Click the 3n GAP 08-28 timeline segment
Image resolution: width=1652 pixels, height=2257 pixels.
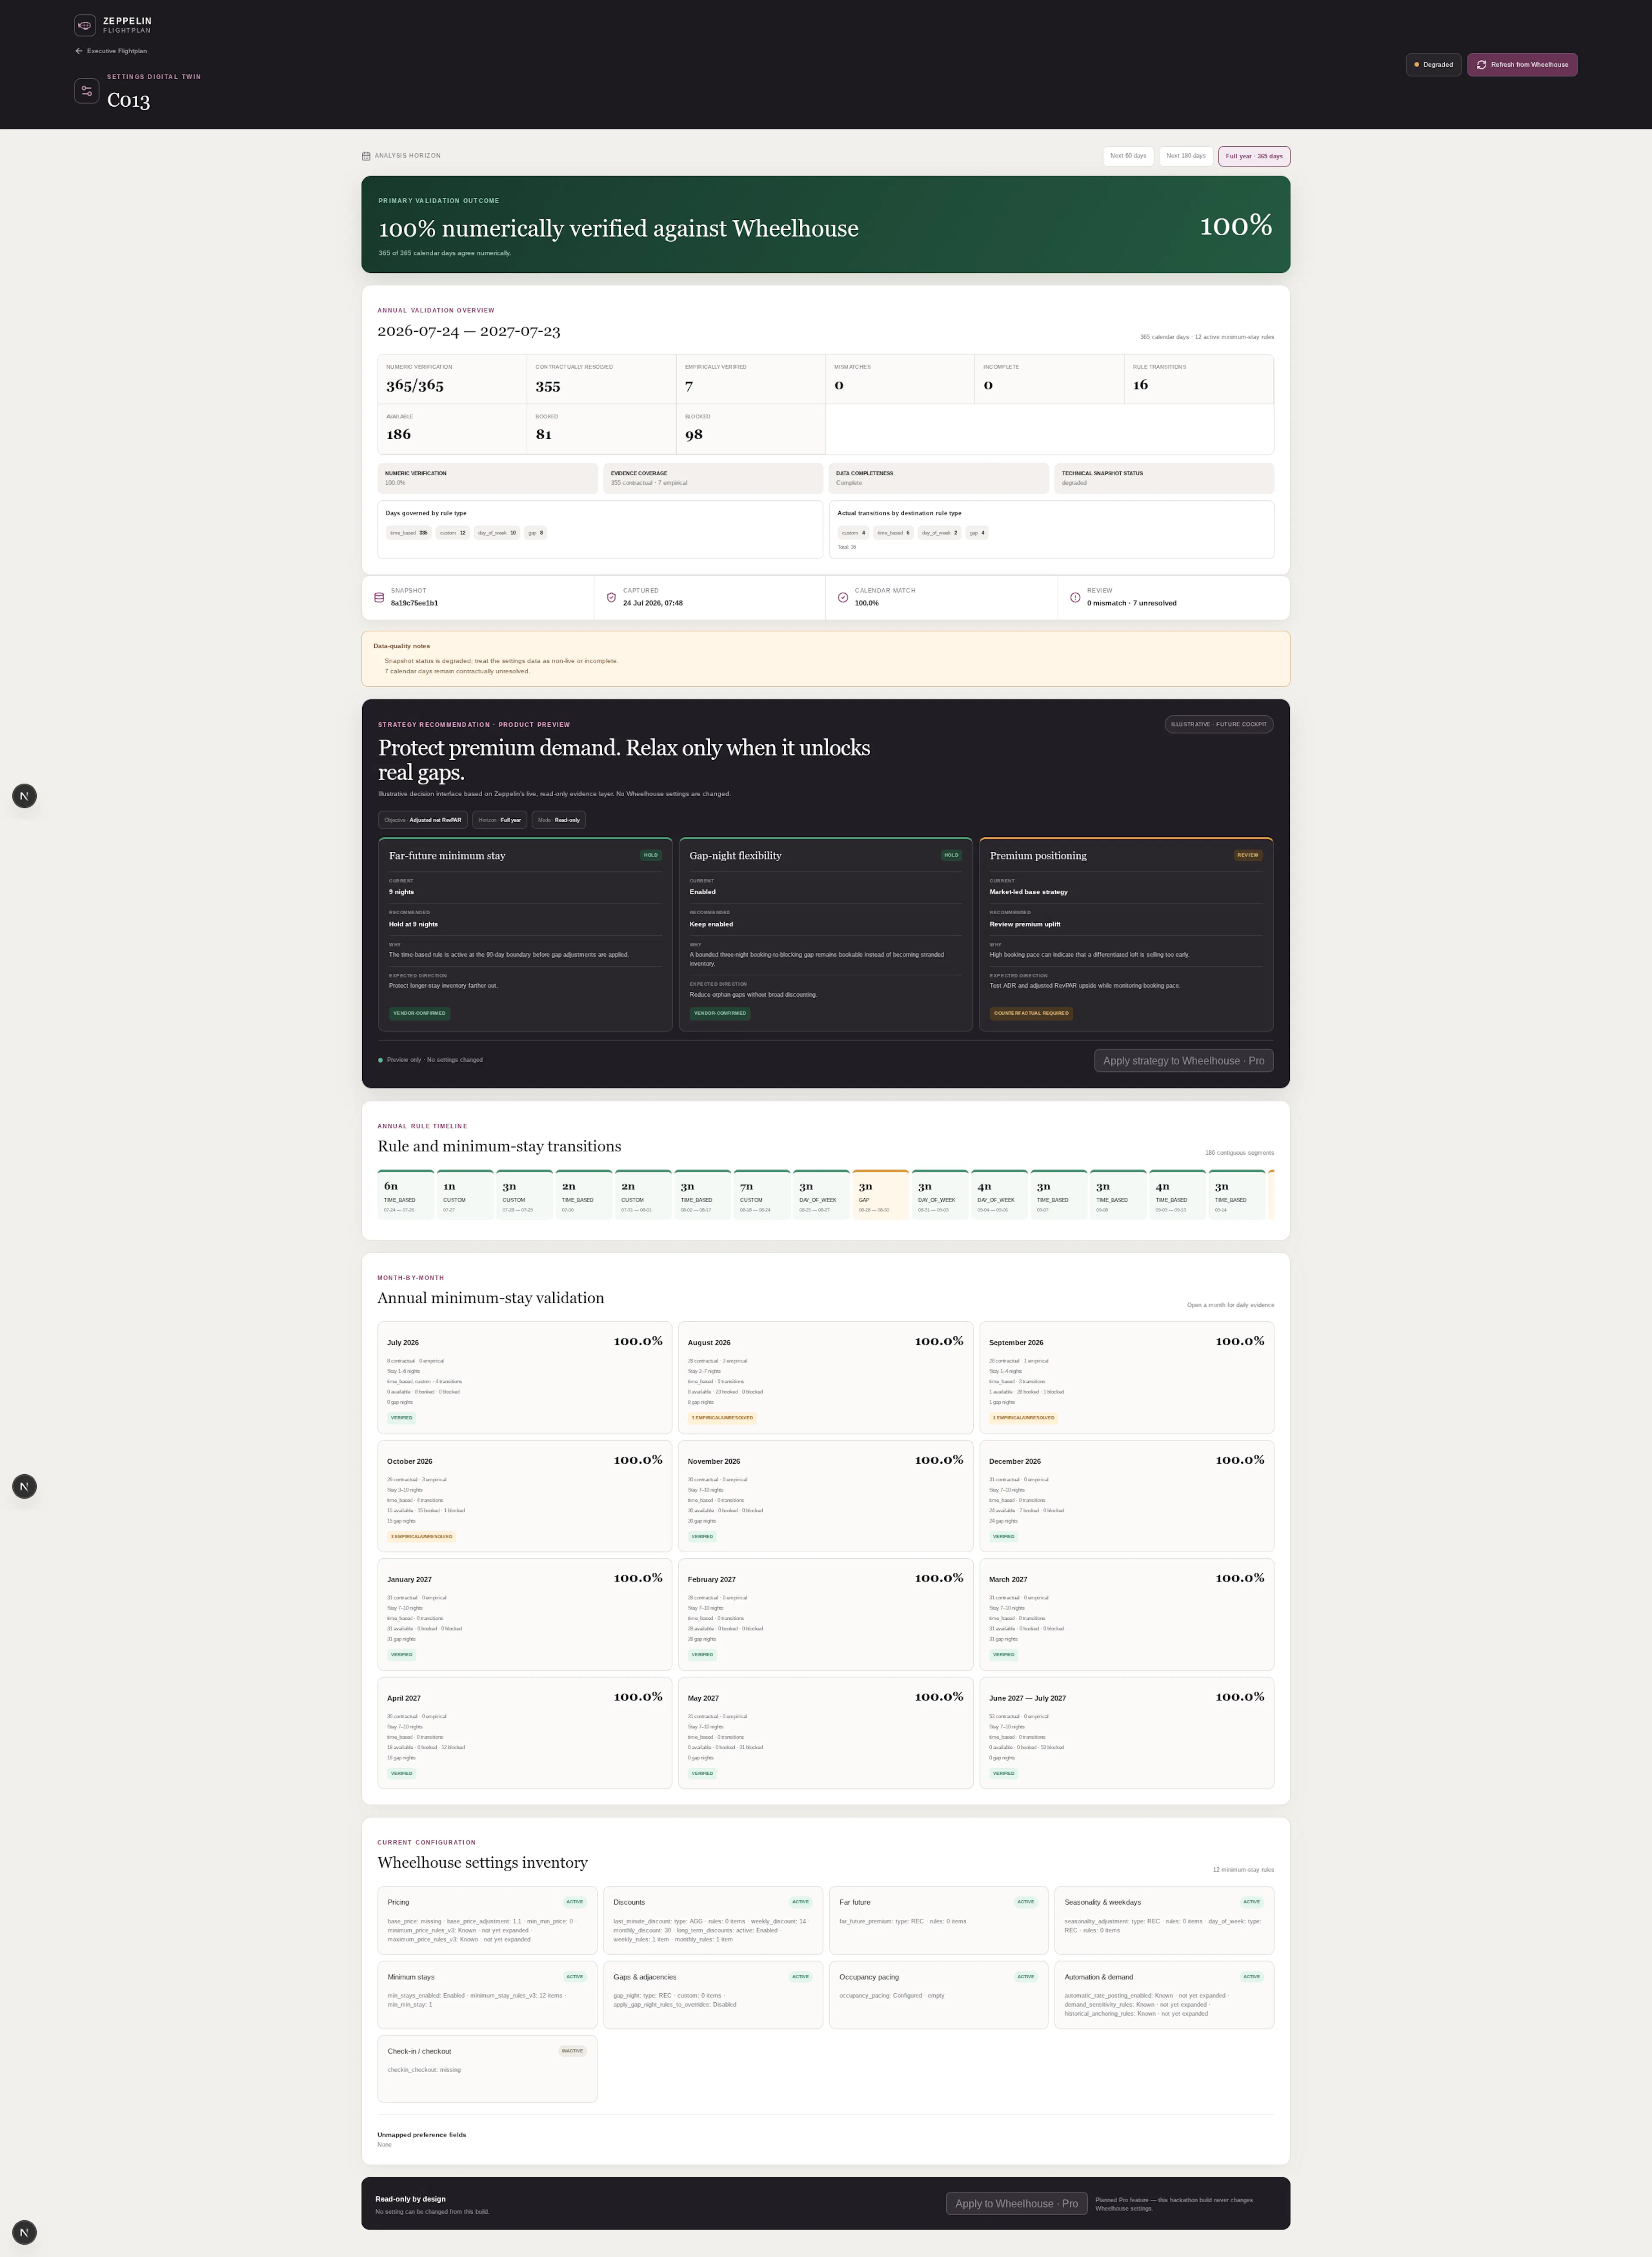point(881,1195)
